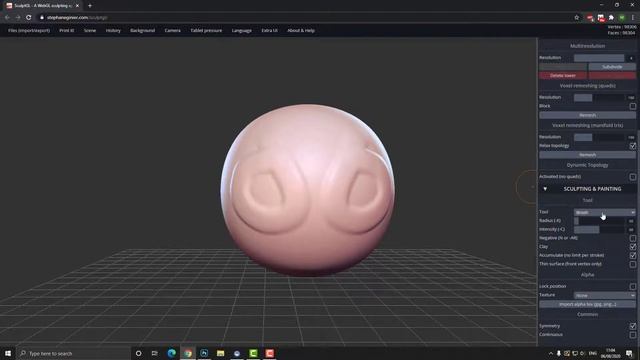Toggle the Block checkbox

[x=632, y=106]
